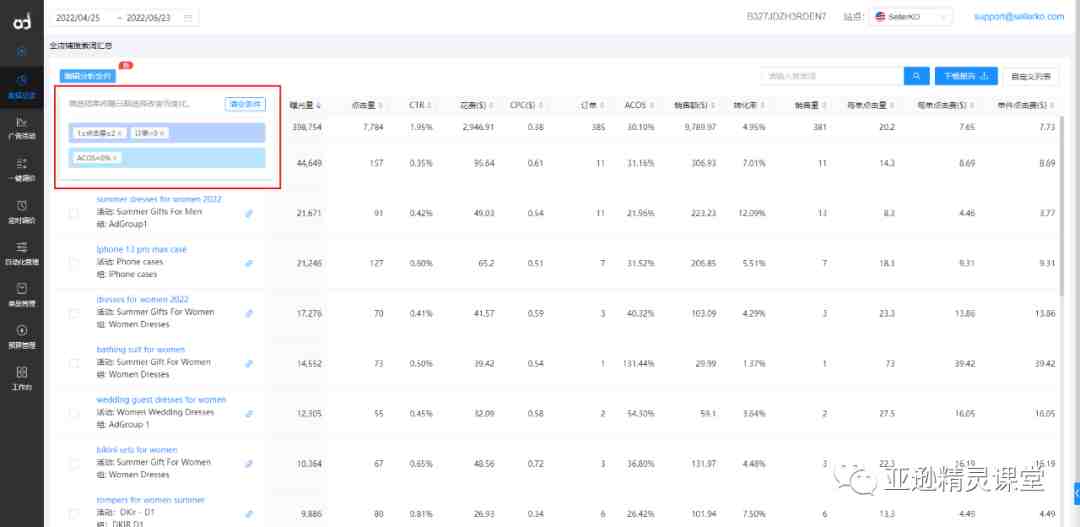This screenshot has width=1080, height=527.
Task: Click link icon for dresses for women 2022
Action: click(x=249, y=313)
